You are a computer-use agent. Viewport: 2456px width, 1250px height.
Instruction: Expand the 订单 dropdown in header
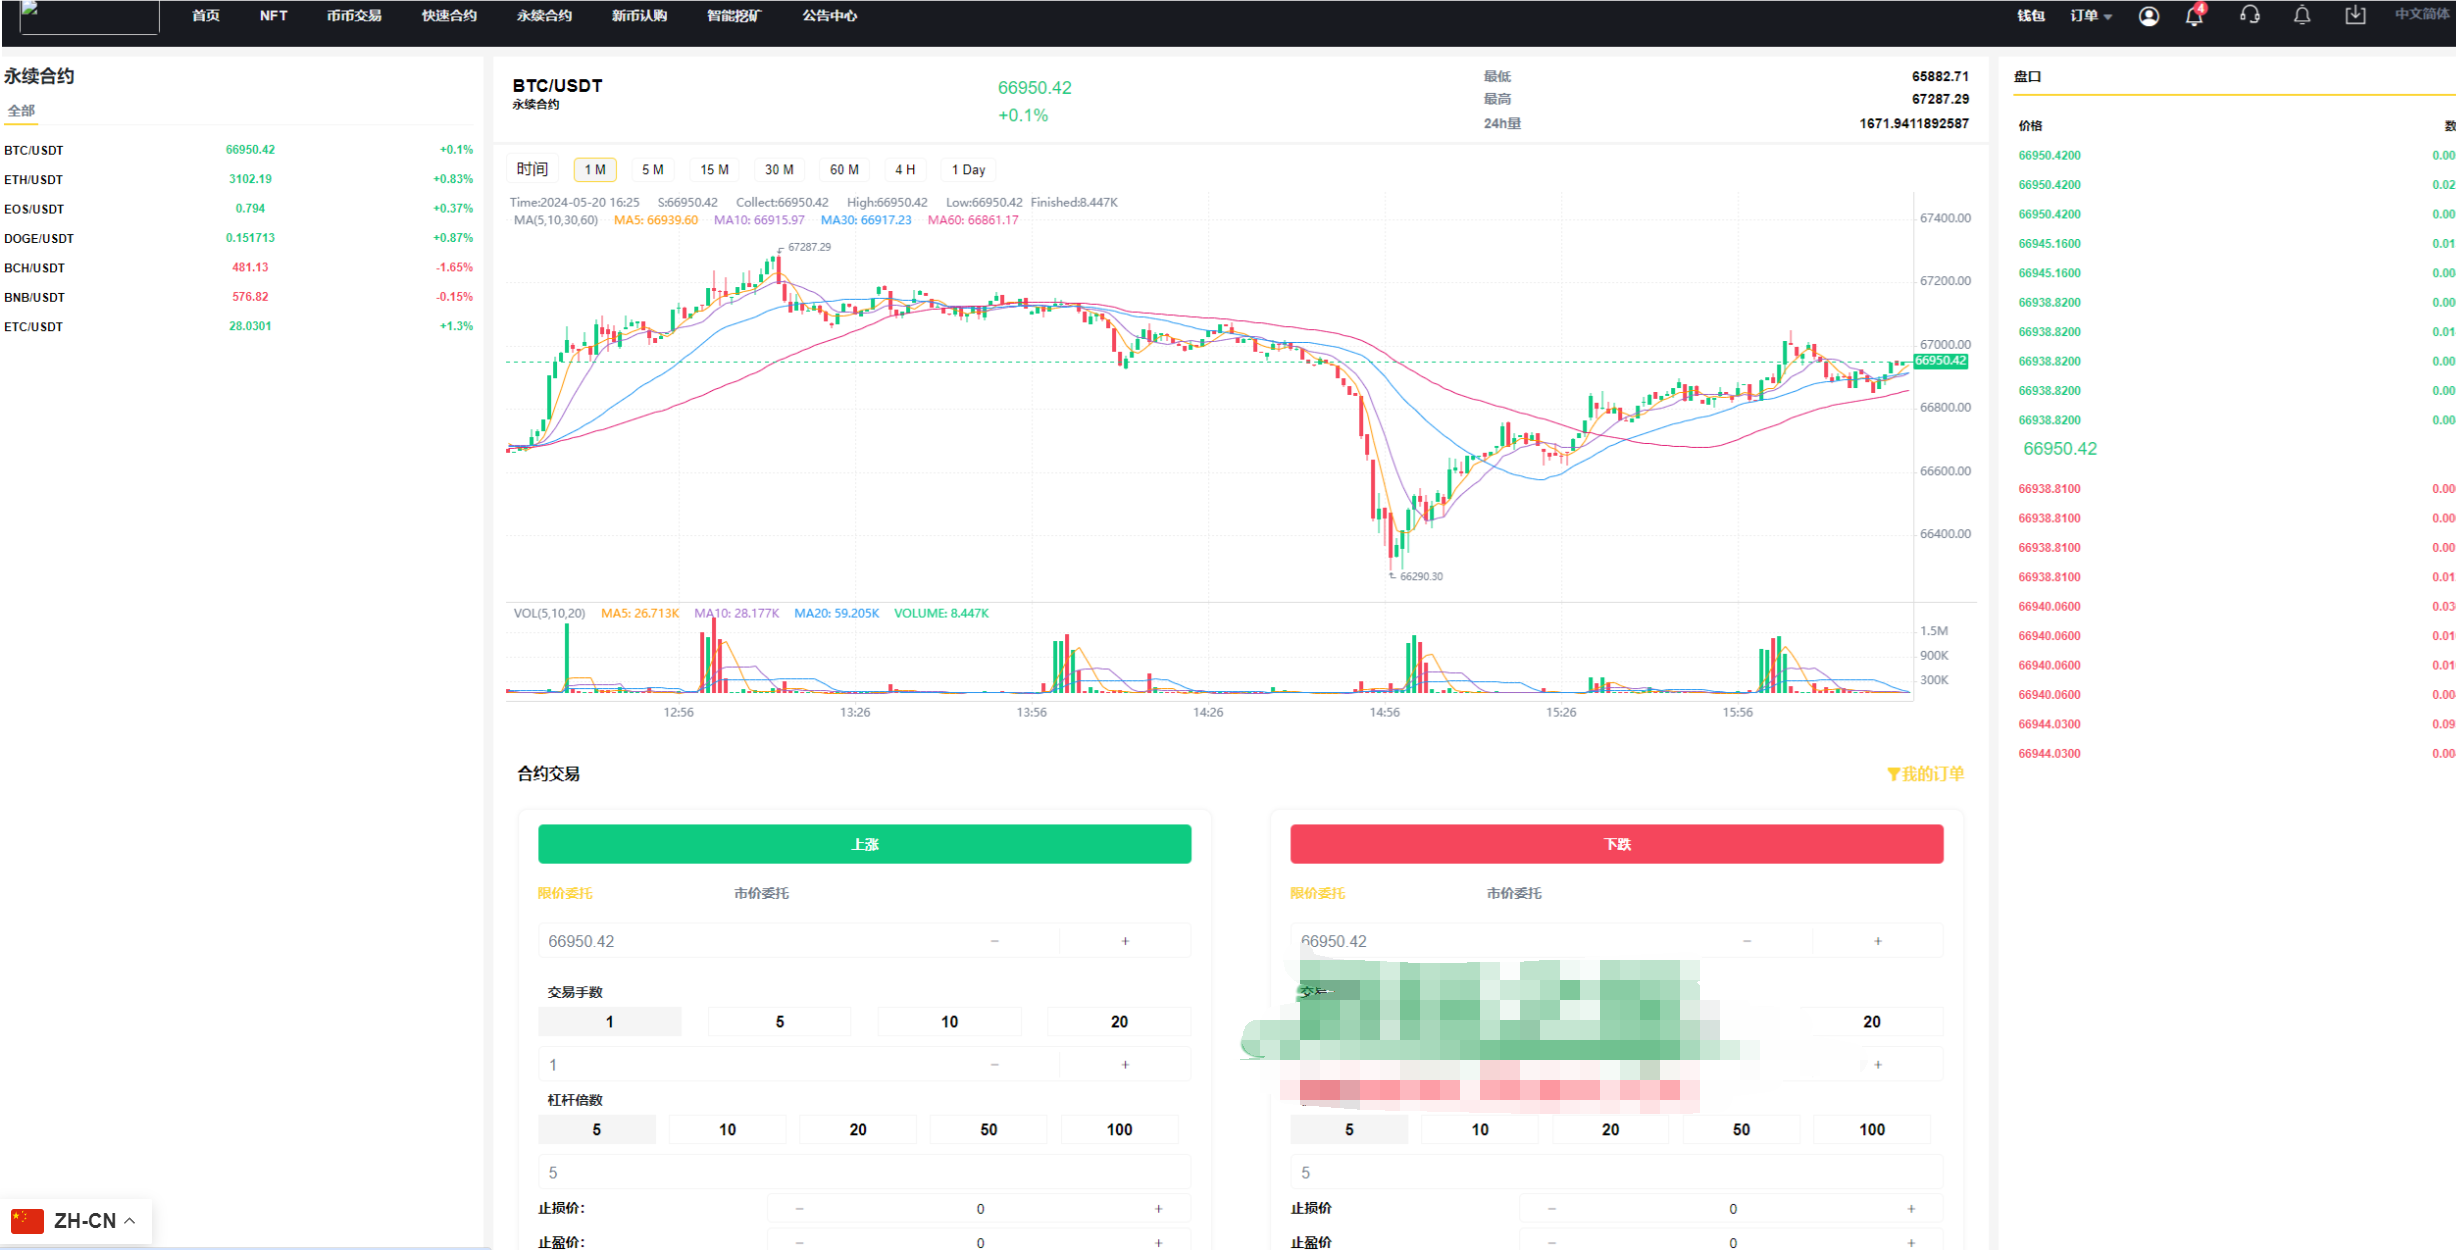pos(2091,16)
